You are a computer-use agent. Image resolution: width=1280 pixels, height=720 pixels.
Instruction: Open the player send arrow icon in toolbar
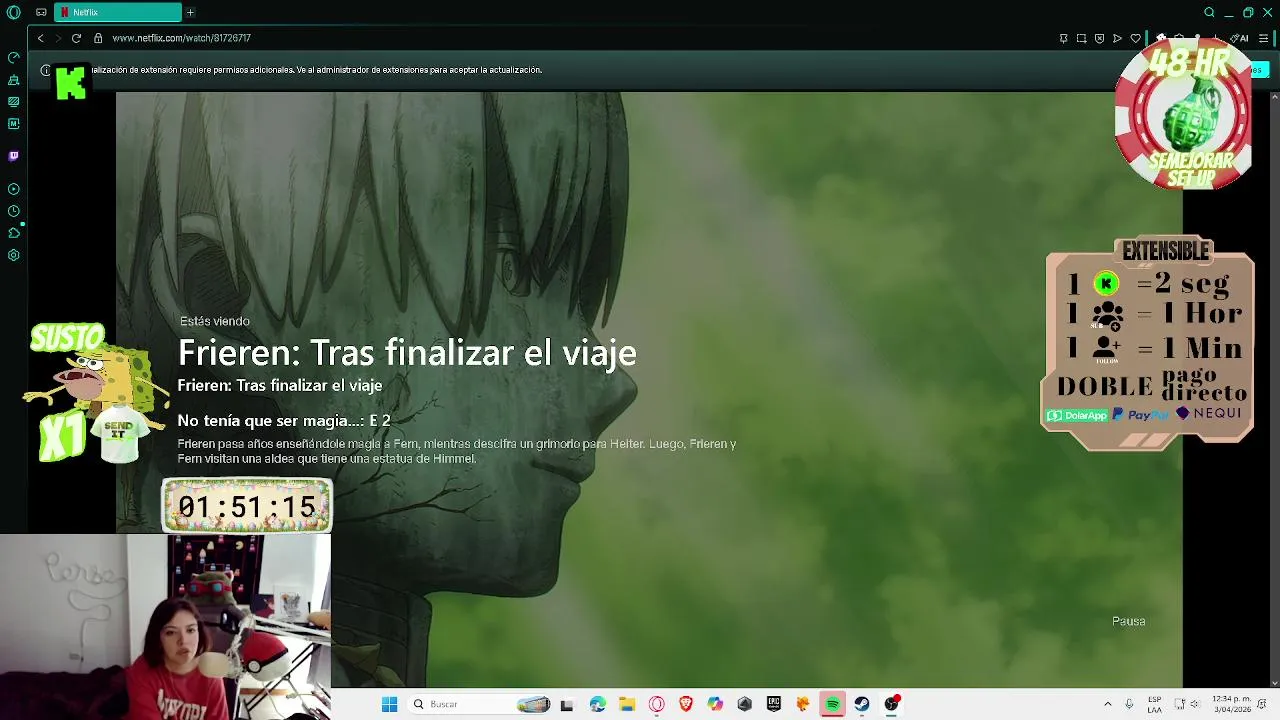coord(1117,38)
